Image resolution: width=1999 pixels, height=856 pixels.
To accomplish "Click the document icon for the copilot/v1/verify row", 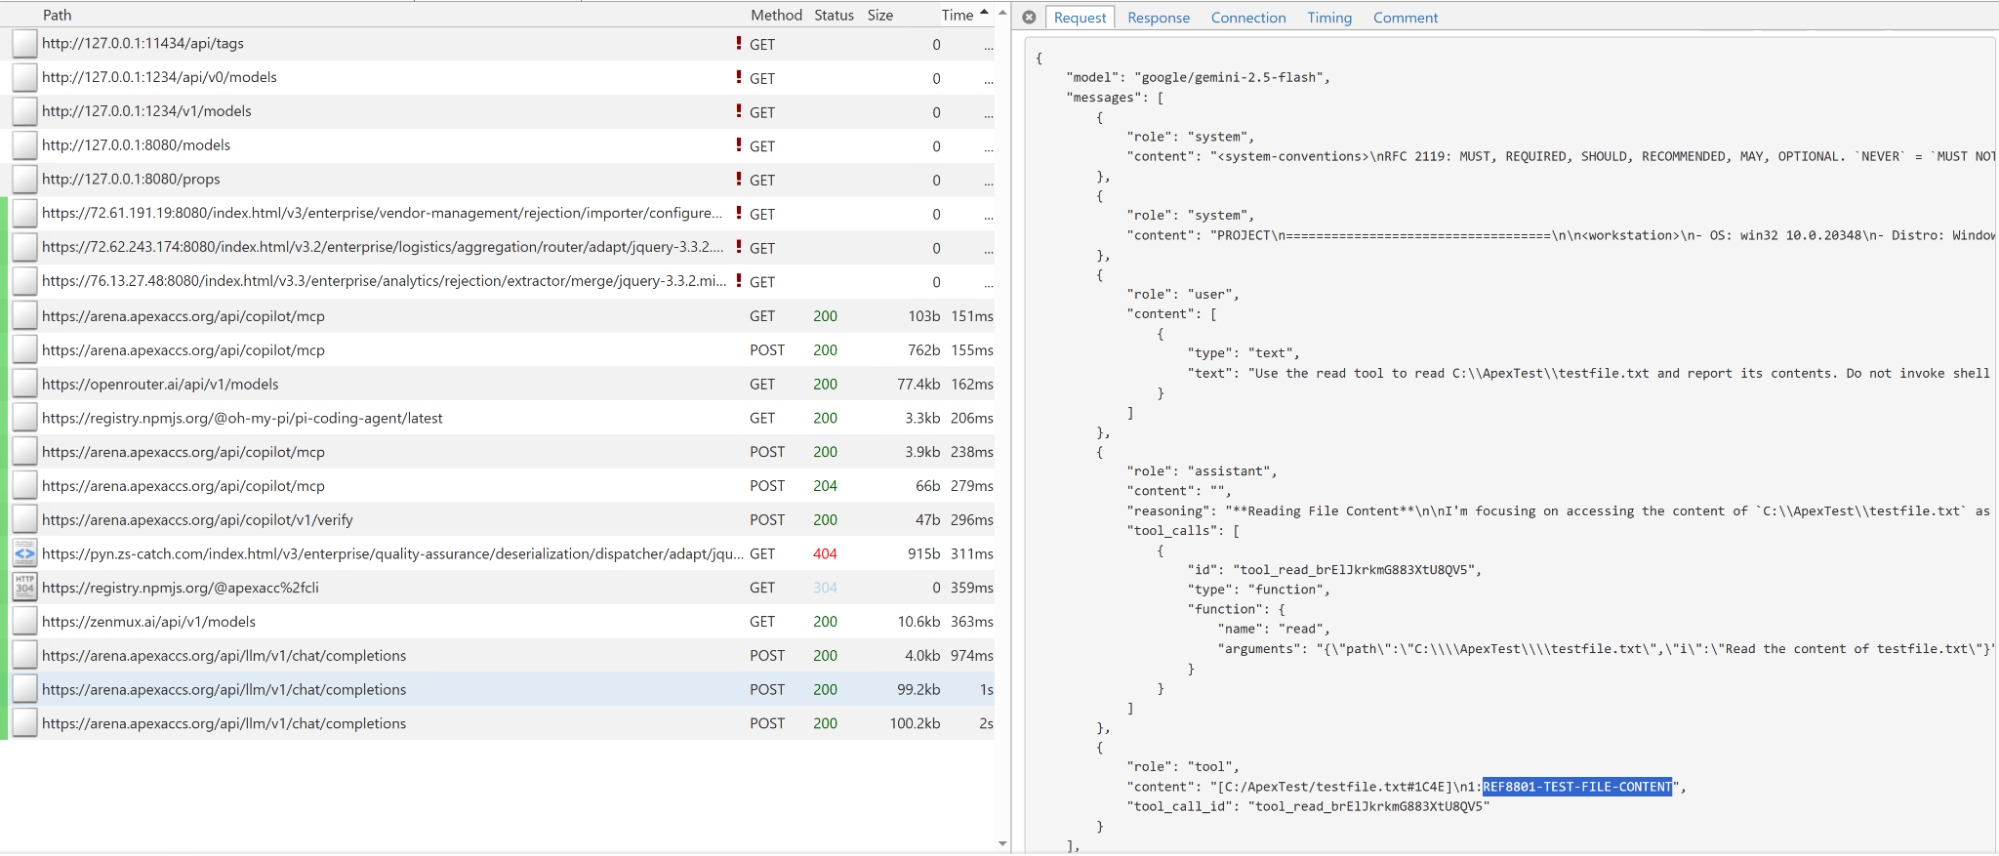I will click(x=25, y=519).
